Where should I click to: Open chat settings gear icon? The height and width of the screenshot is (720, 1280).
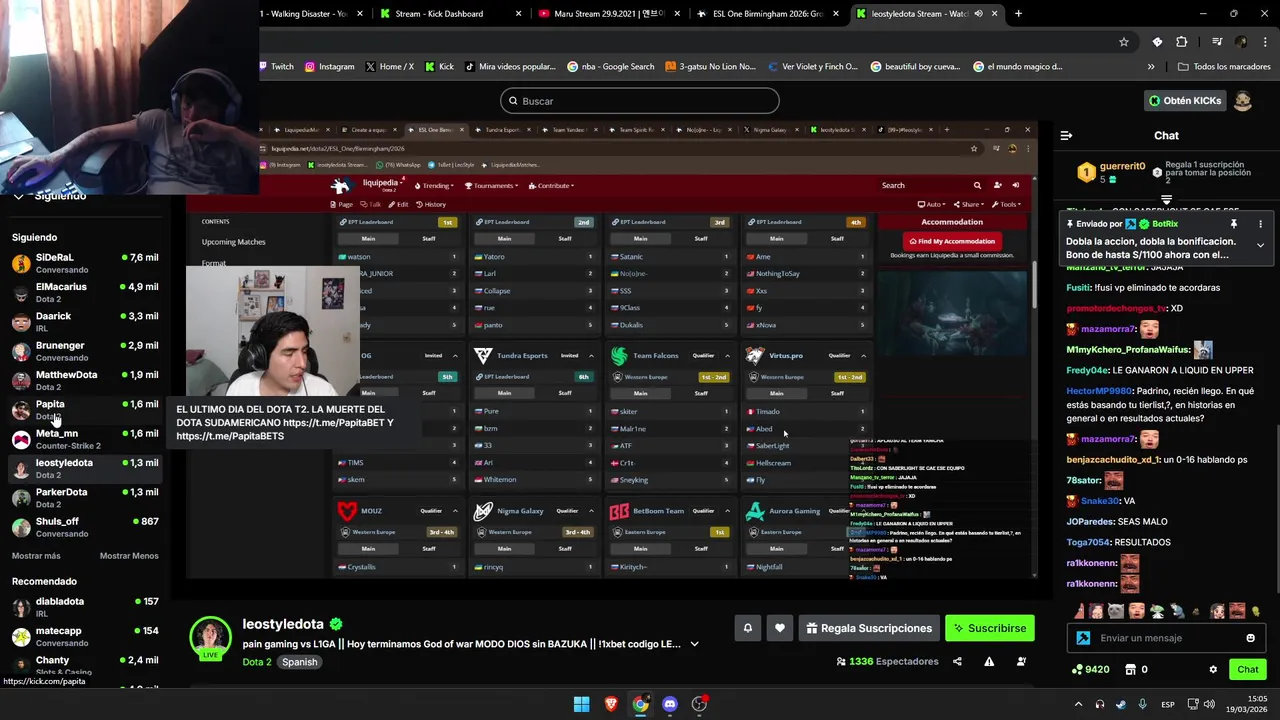click(x=1213, y=669)
